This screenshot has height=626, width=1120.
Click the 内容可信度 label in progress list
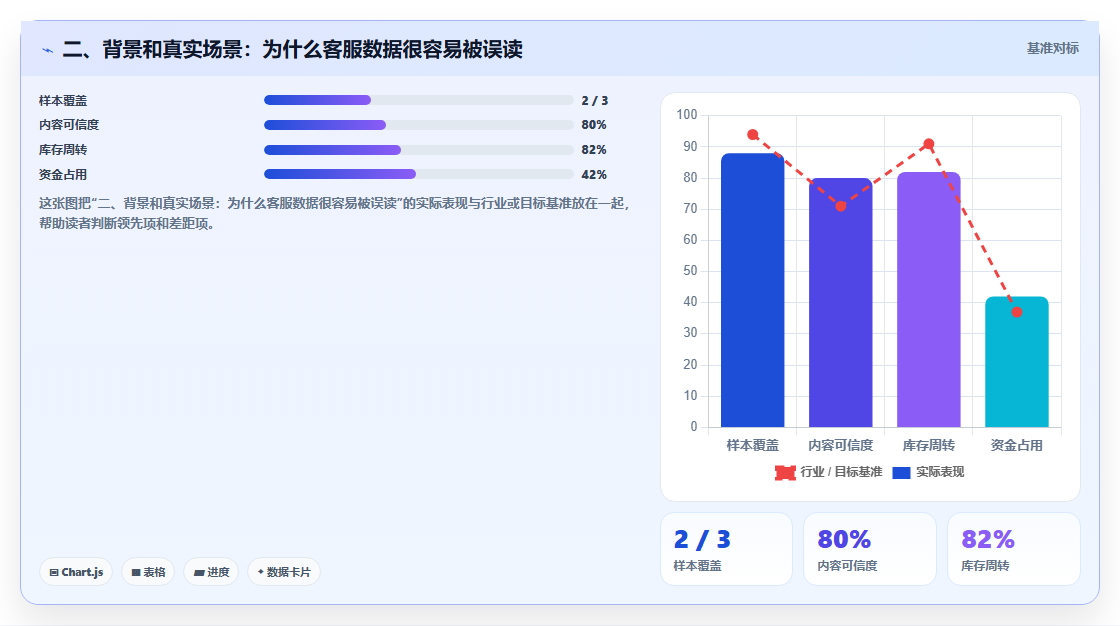[x=69, y=125]
